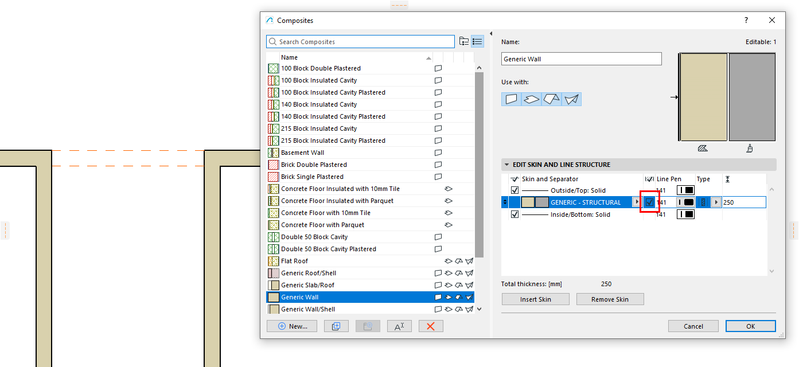799x367 pixels.
Task: Switch to list view of composites
Action: [x=477, y=41]
